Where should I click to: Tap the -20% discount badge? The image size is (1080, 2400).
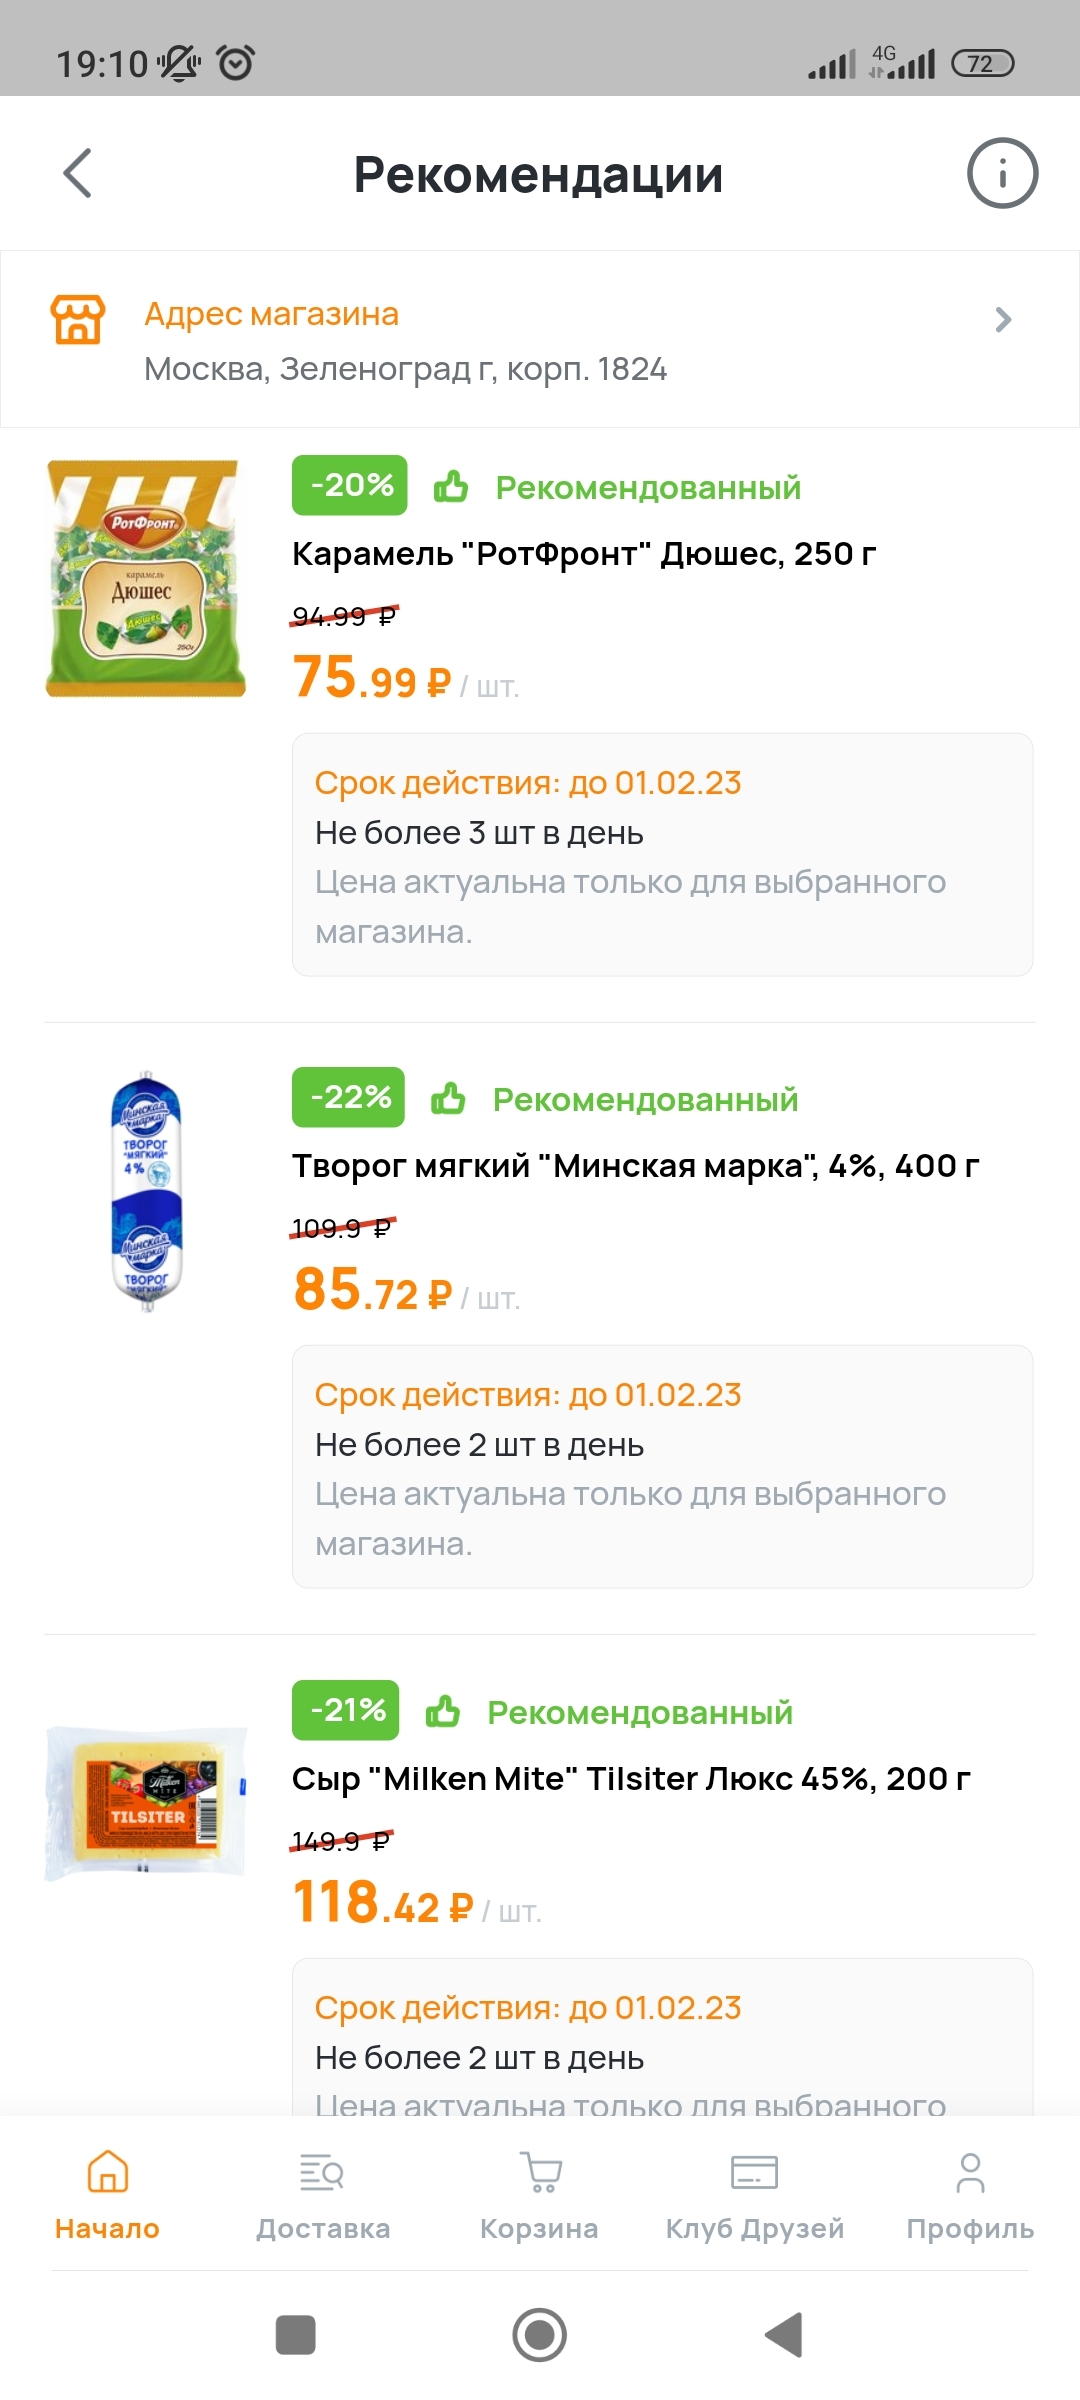pyautogui.click(x=350, y=486)
